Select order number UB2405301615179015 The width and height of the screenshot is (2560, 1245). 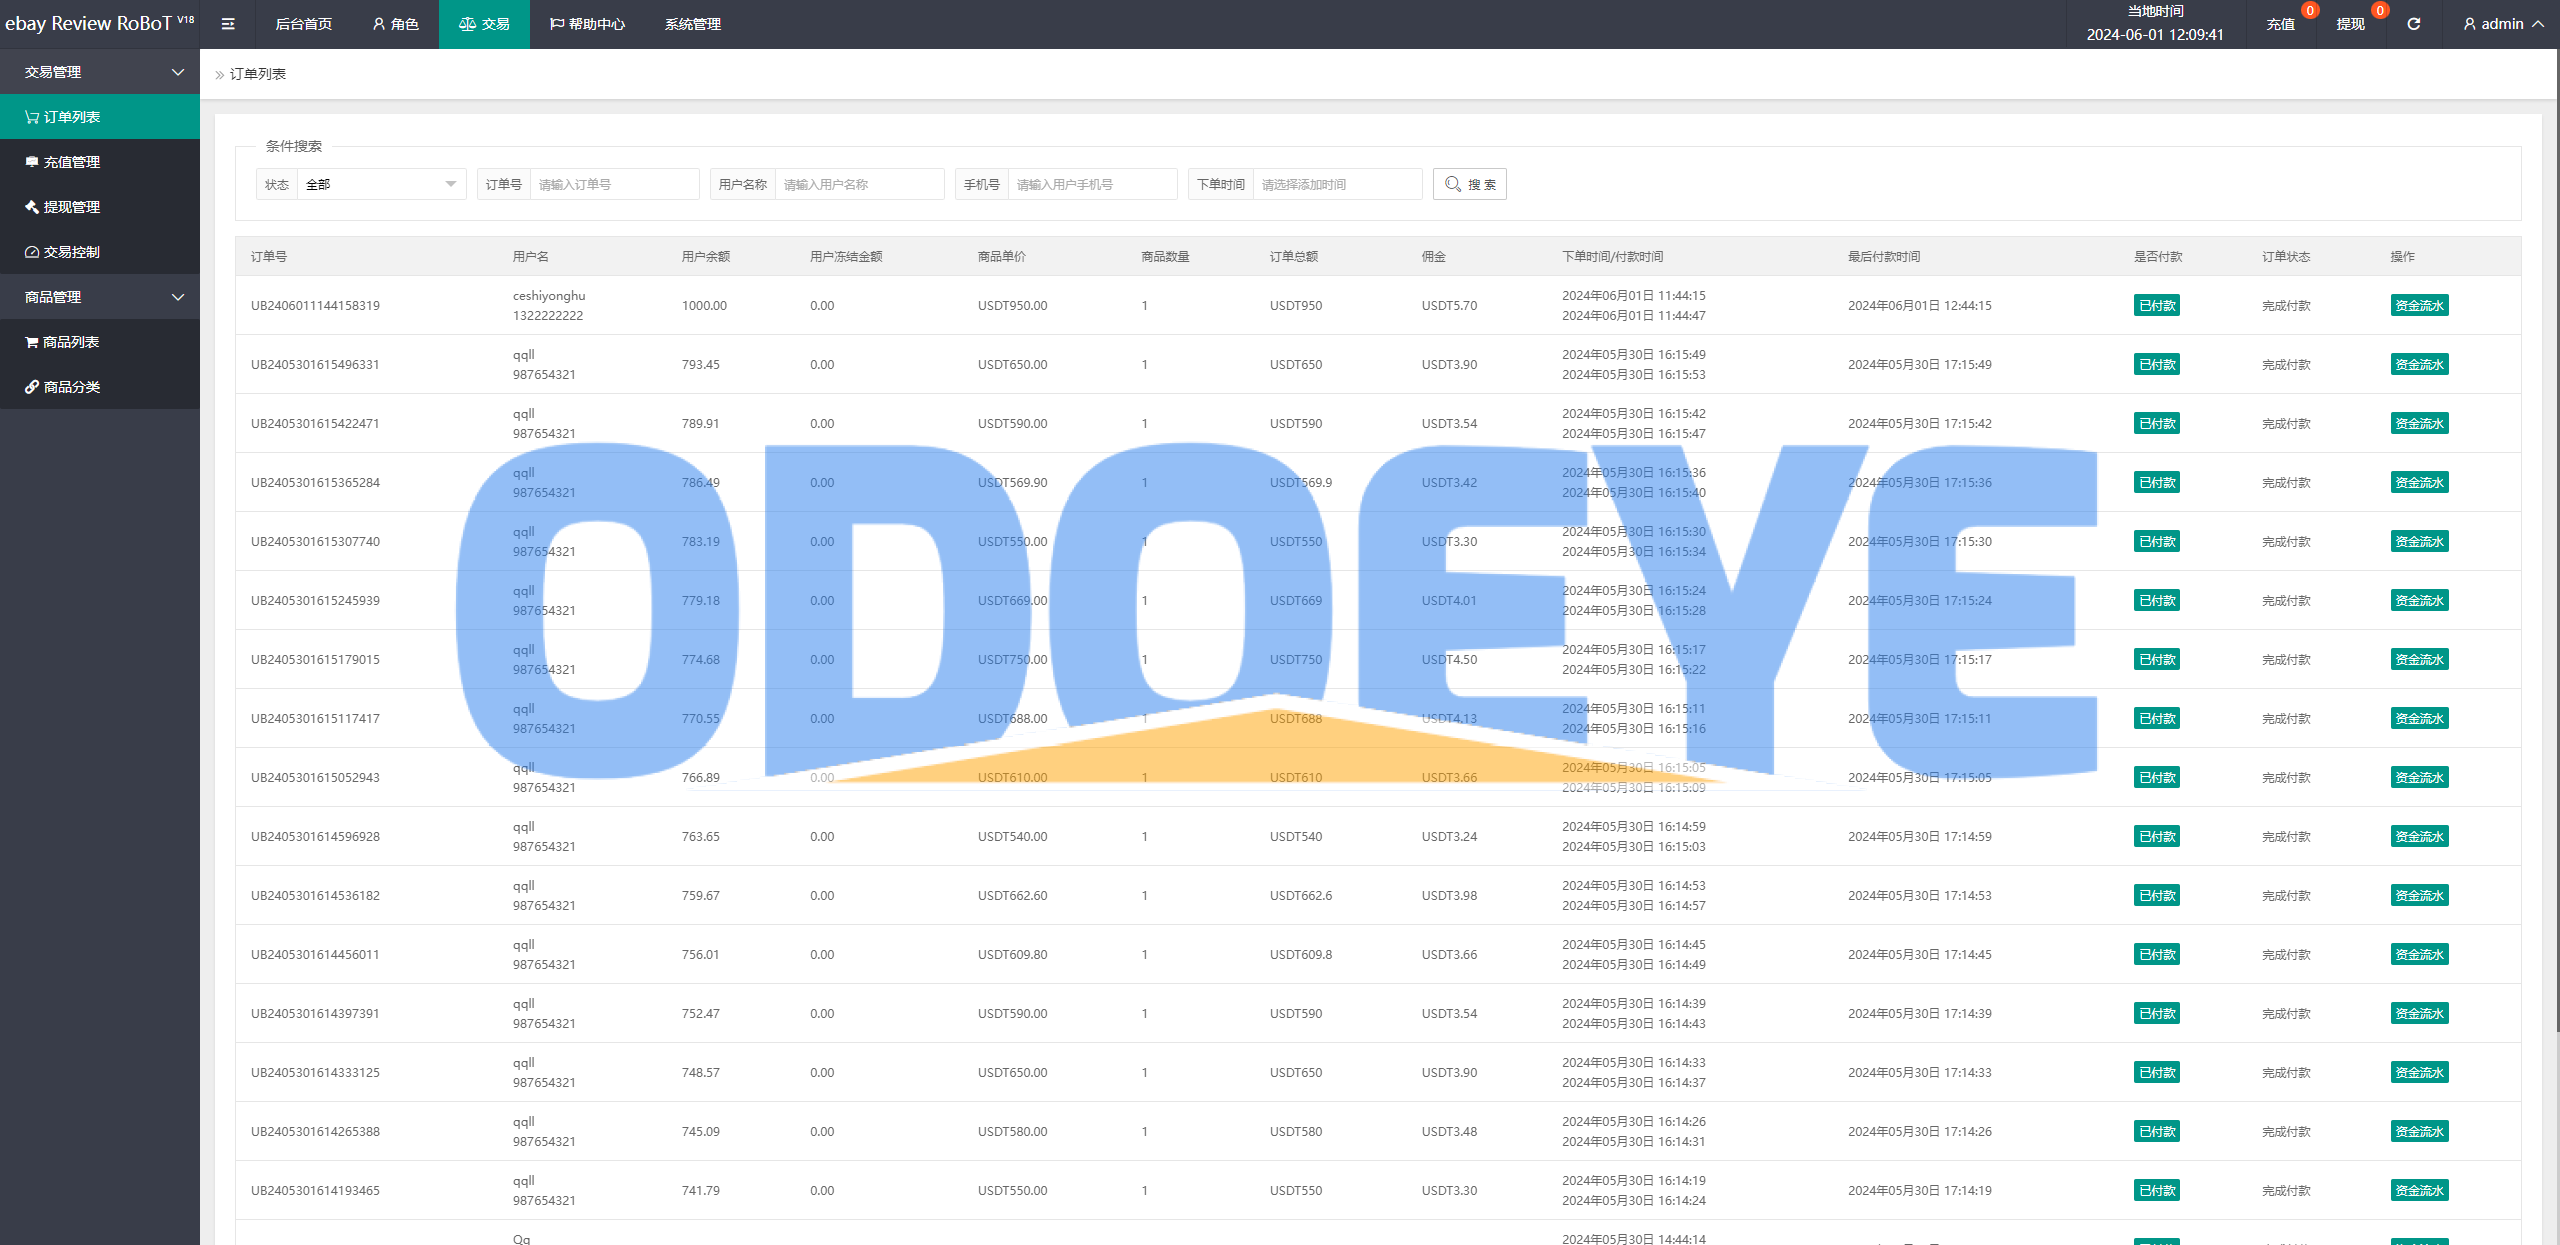(315, 659)
